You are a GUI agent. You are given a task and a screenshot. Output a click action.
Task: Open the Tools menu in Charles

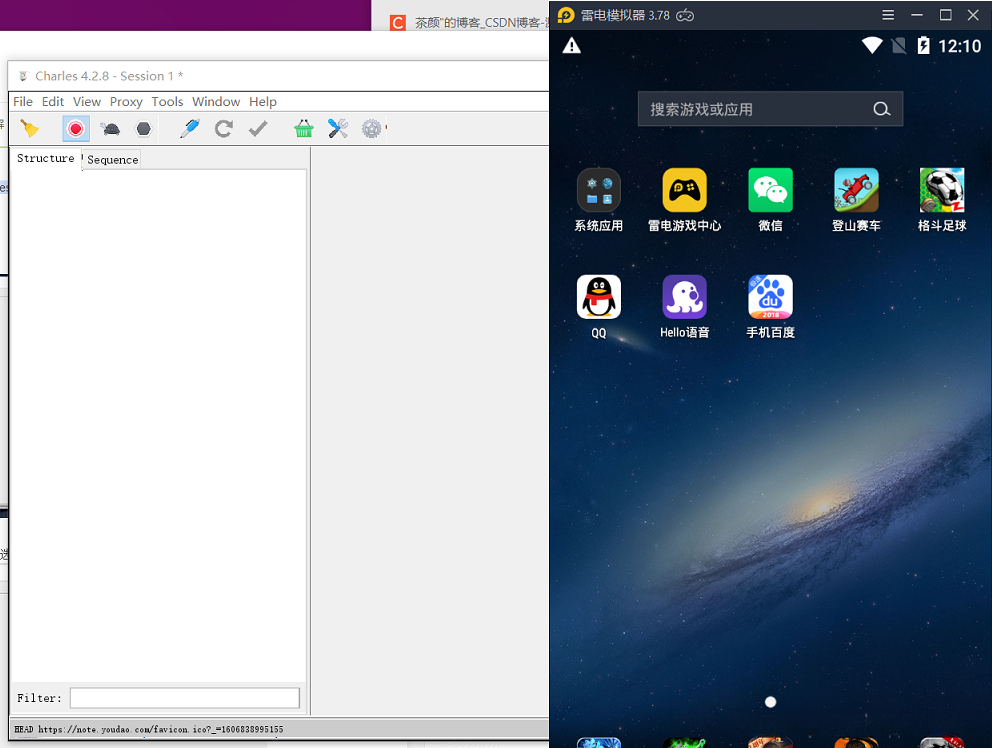(x=167, y=102)
